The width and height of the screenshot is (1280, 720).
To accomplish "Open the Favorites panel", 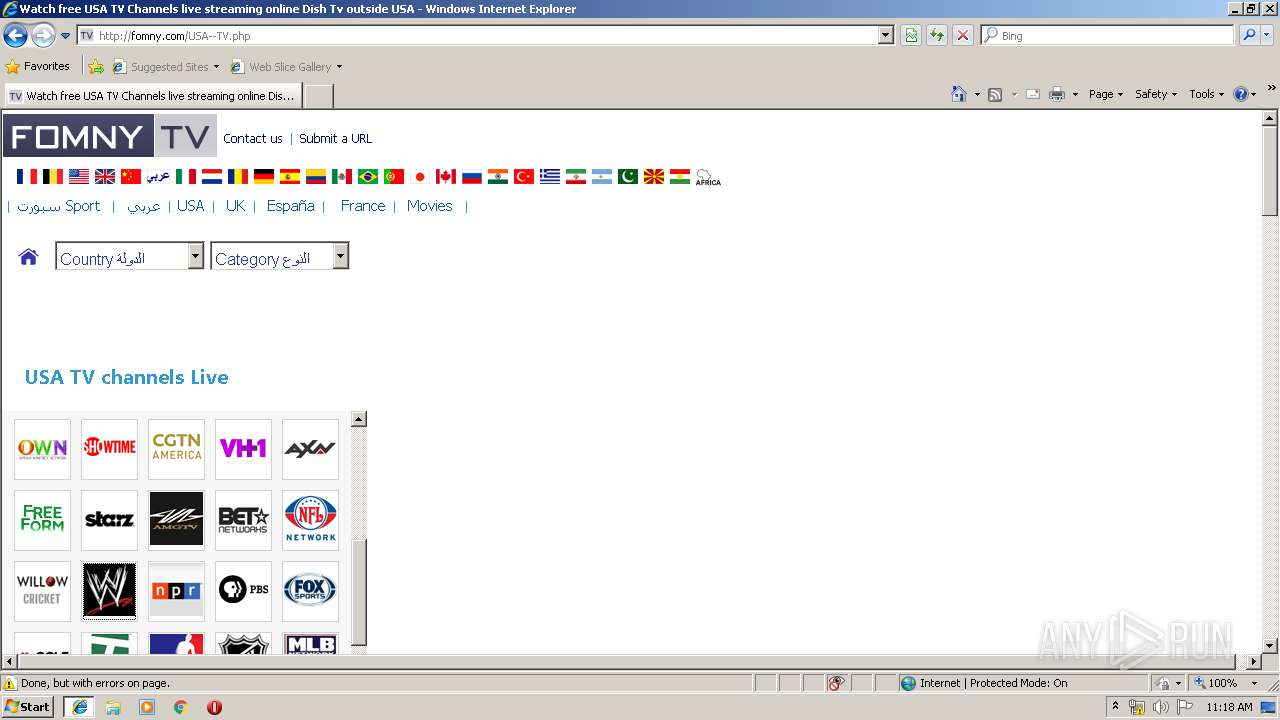I will pyautogui.click(x=38, y=67).
